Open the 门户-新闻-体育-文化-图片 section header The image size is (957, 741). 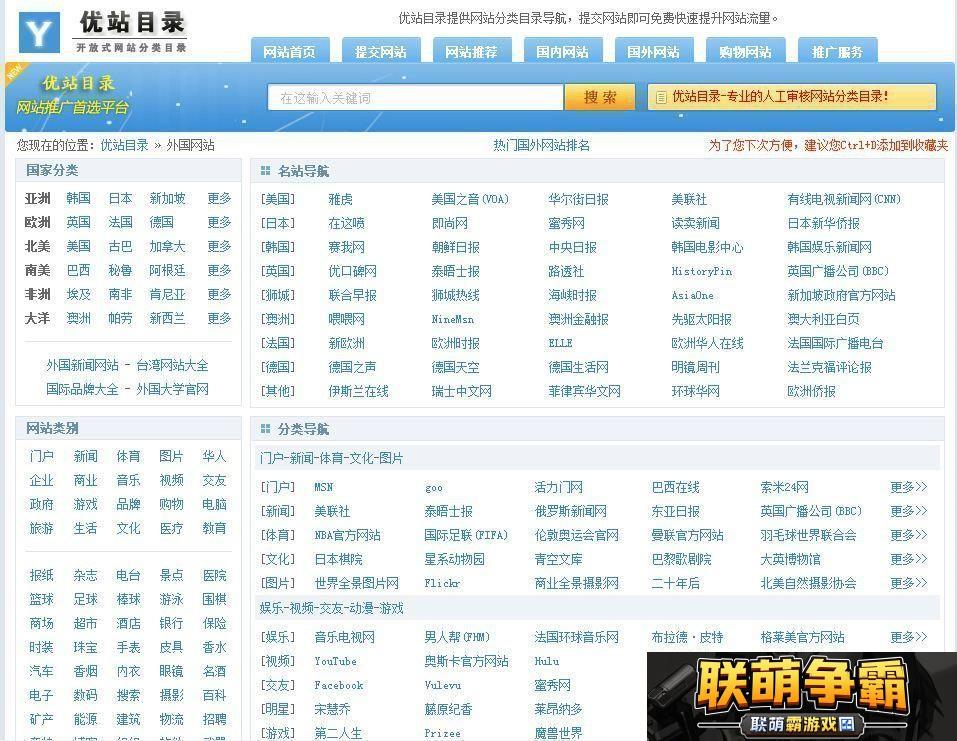click(331, 458)
